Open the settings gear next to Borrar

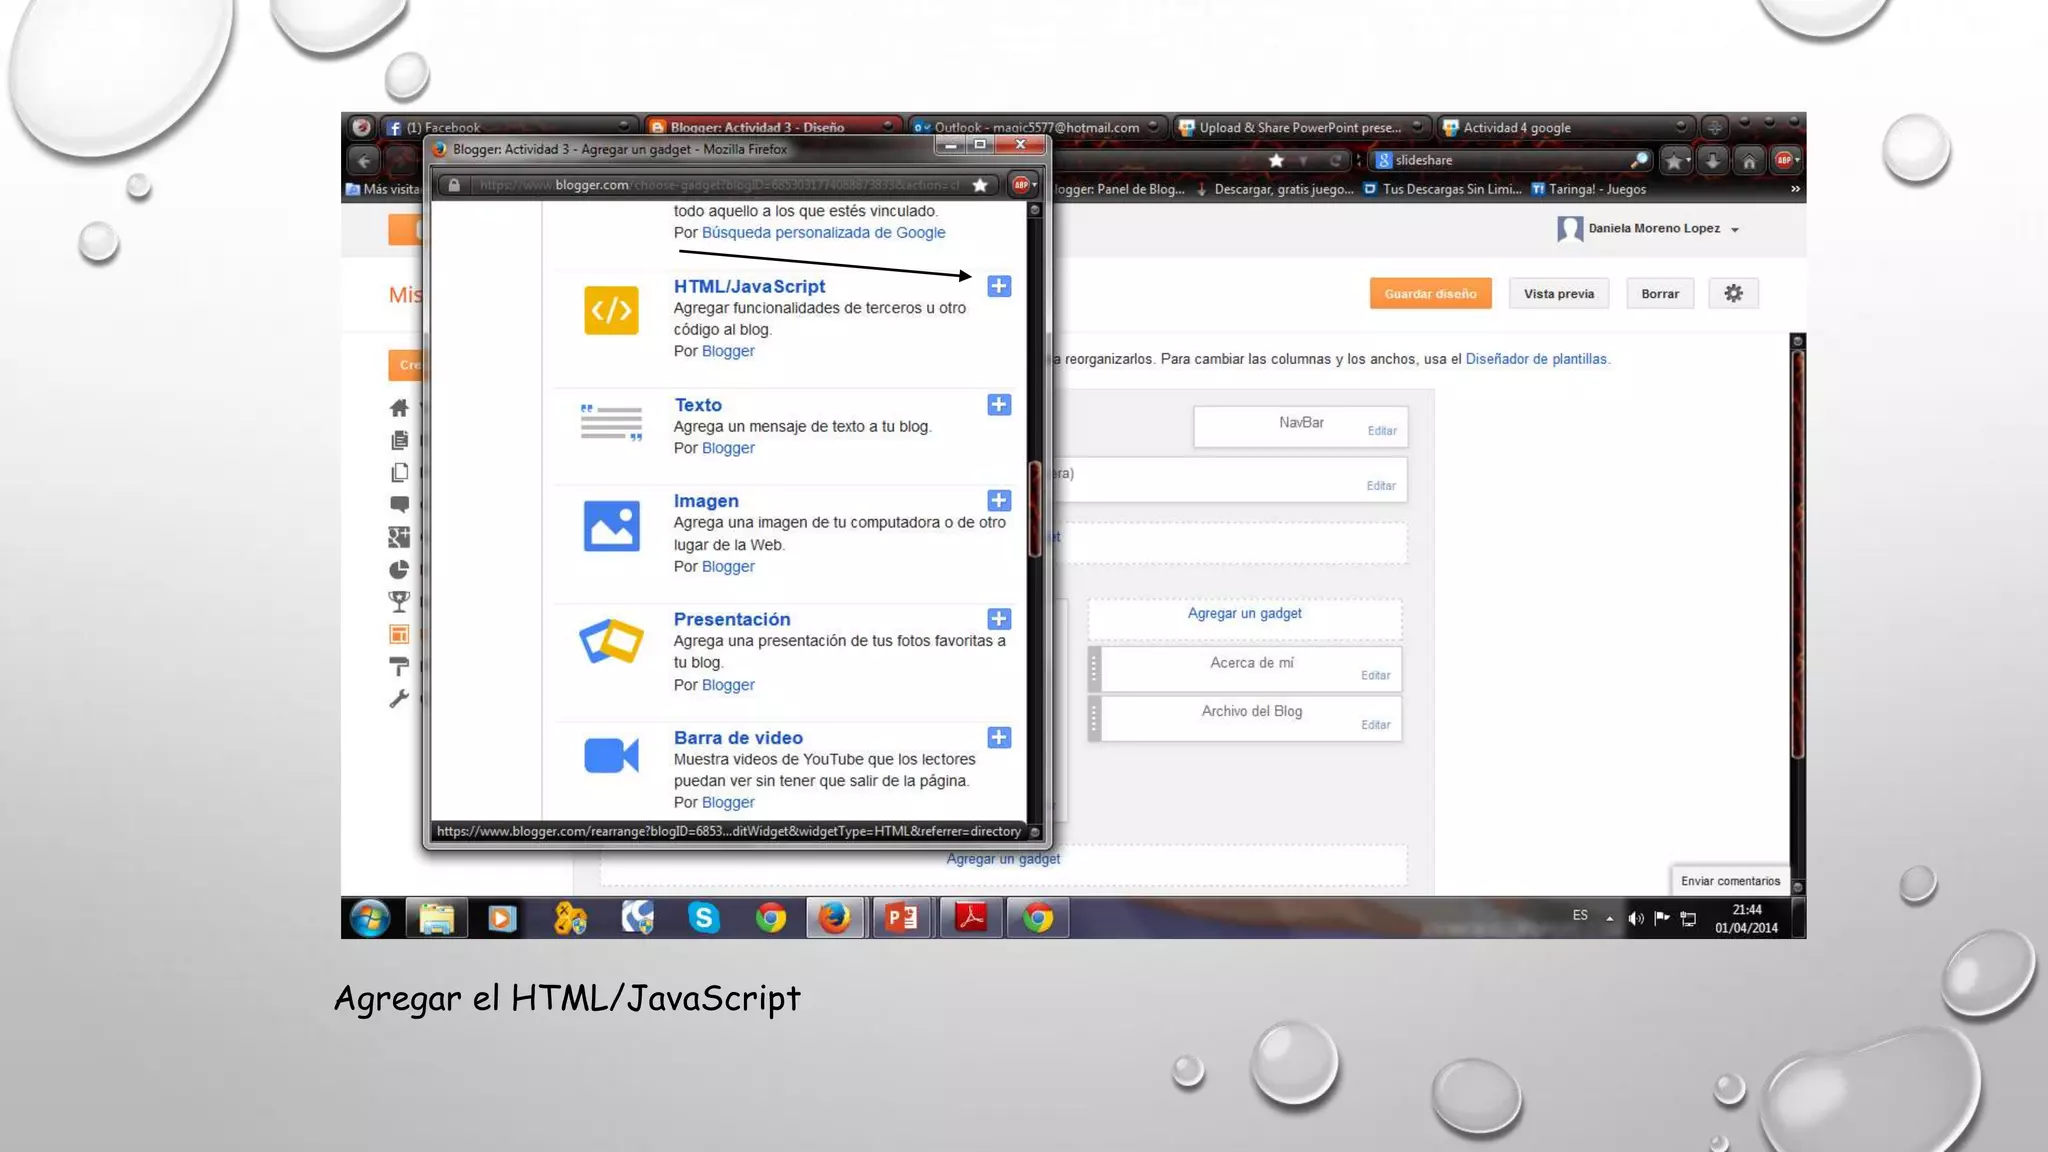1733,294
